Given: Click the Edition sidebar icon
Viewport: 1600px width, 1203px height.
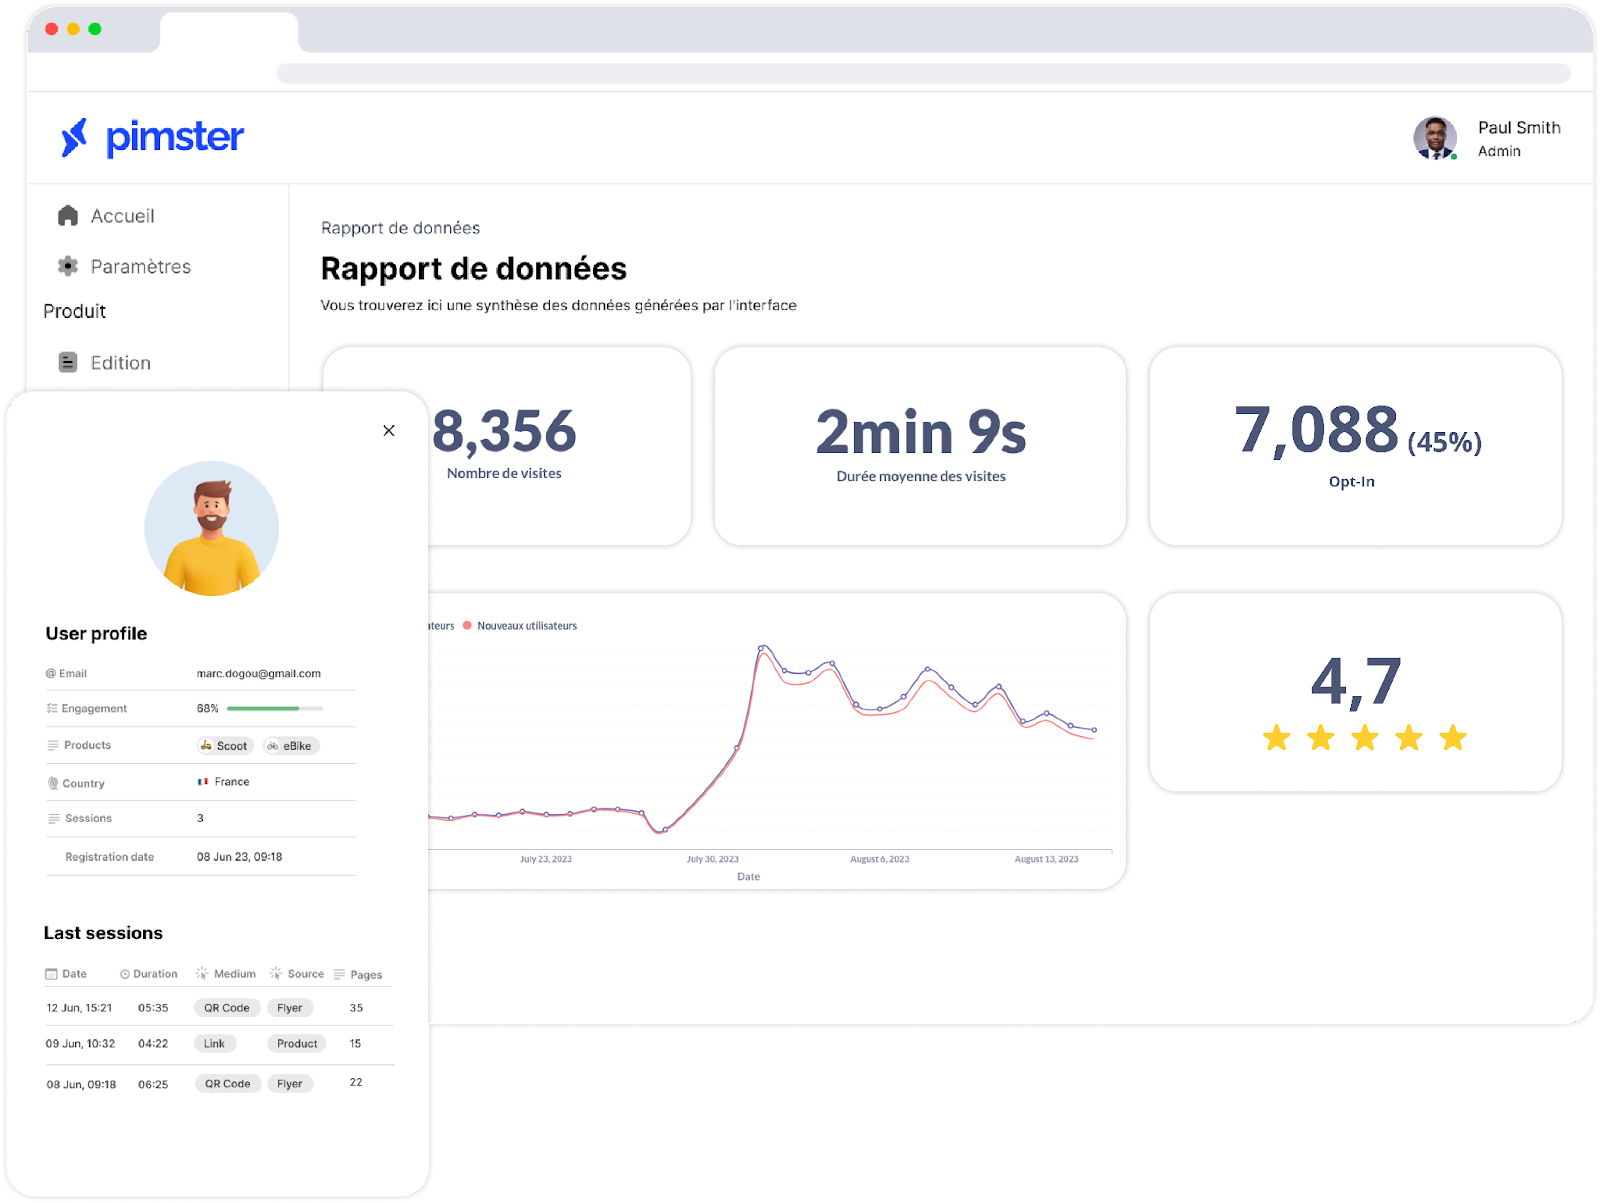Looking at the screenshot, I should point(67,362).
